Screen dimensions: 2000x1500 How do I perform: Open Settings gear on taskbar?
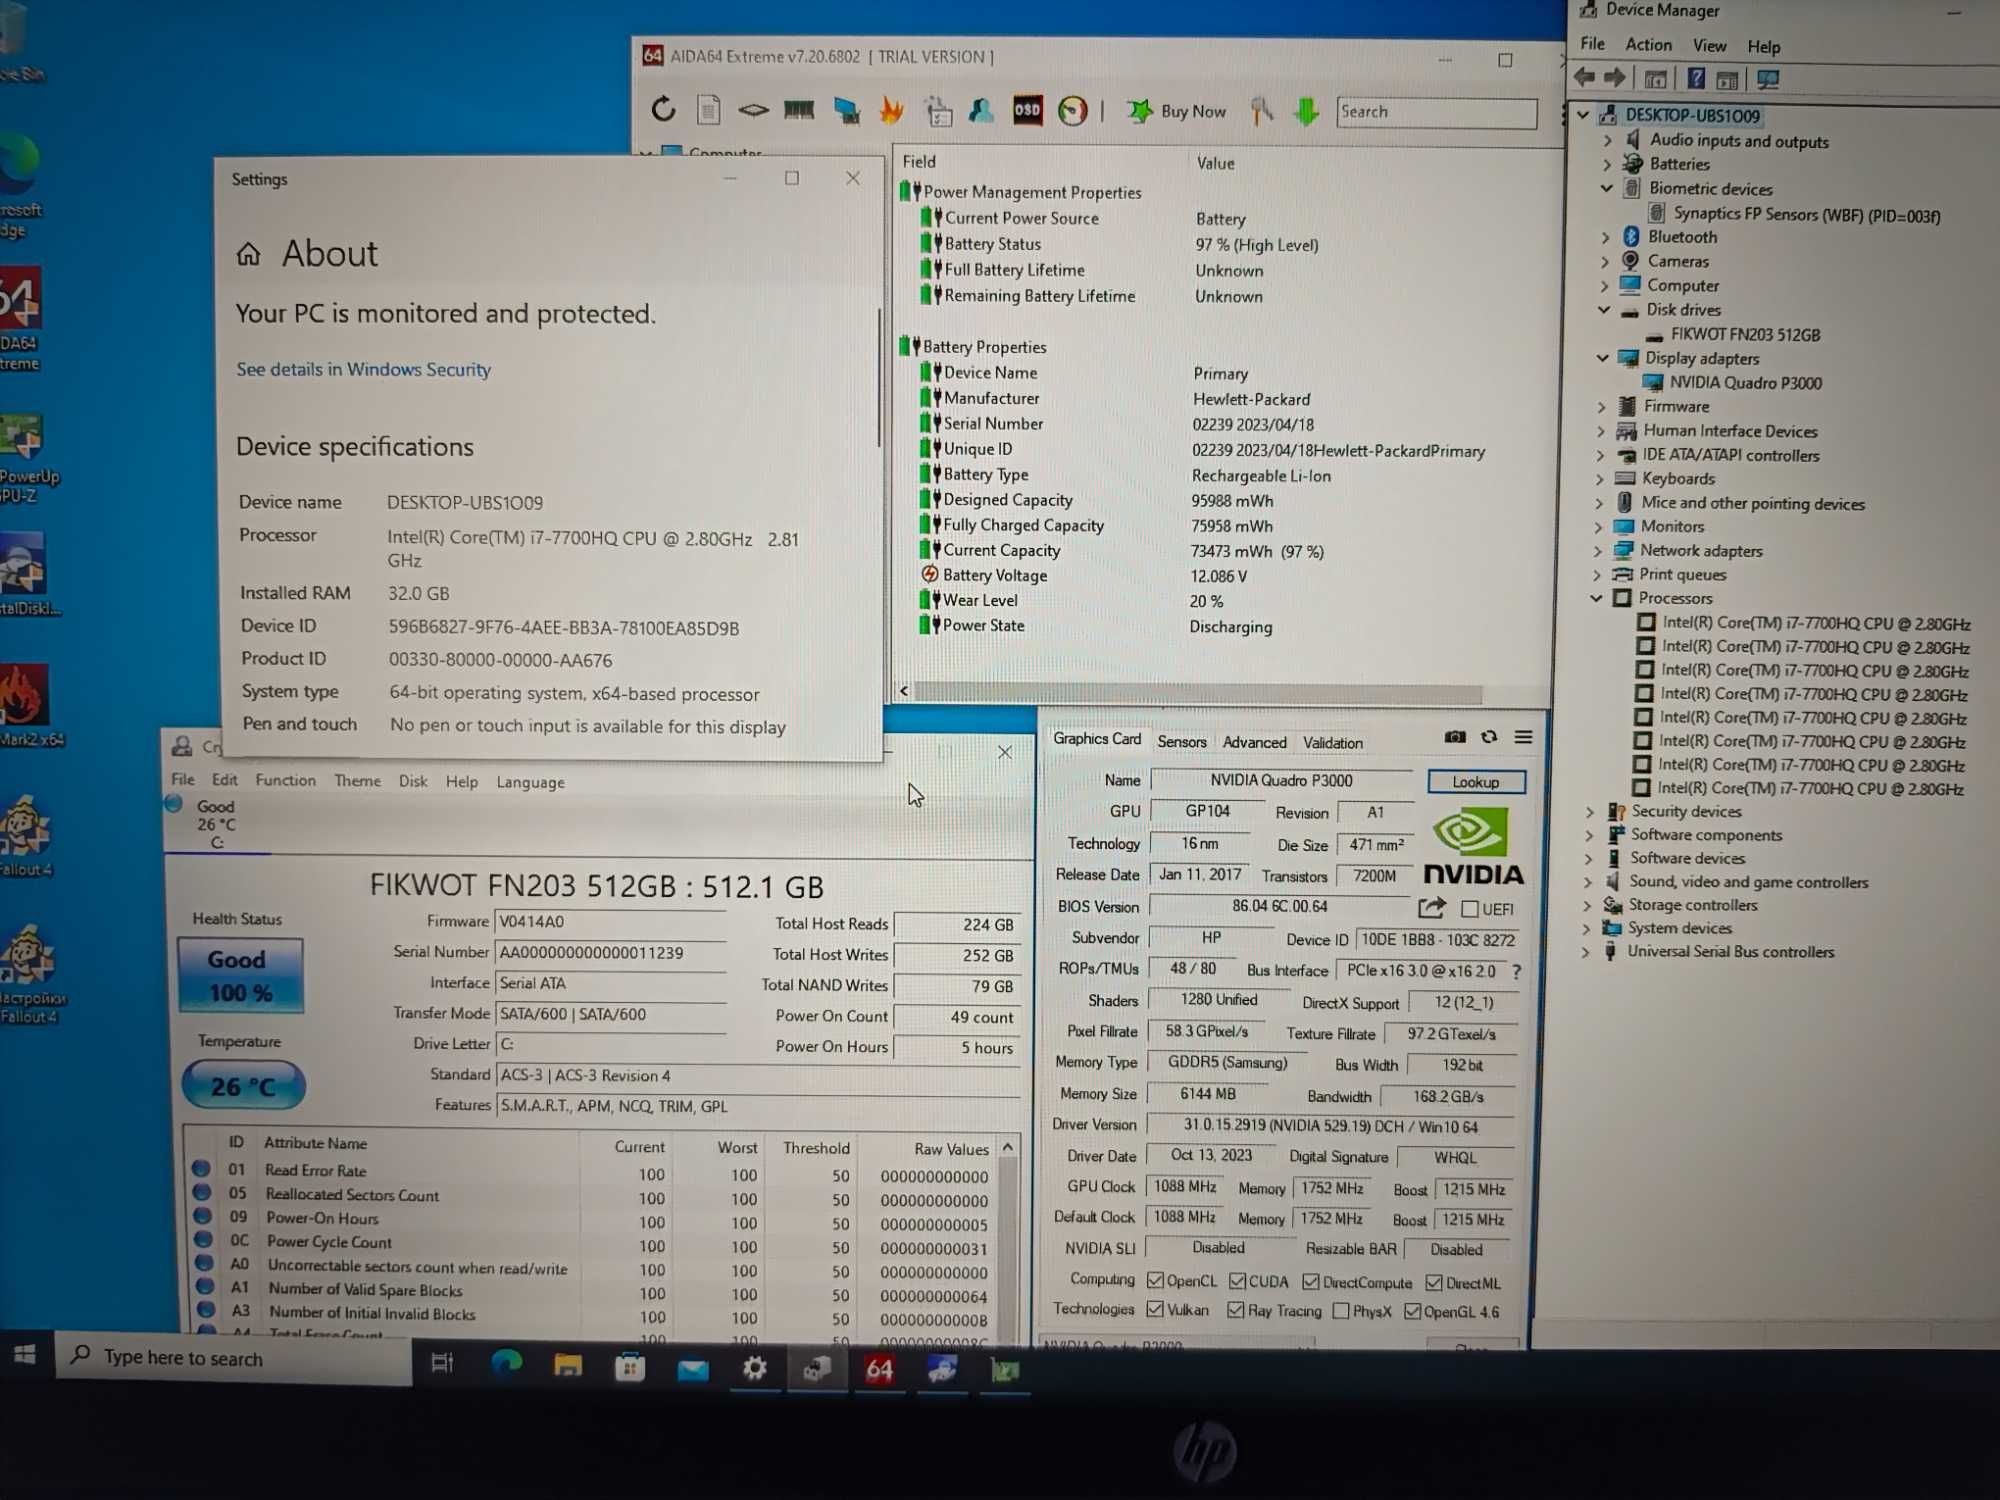coord(755,1369)
